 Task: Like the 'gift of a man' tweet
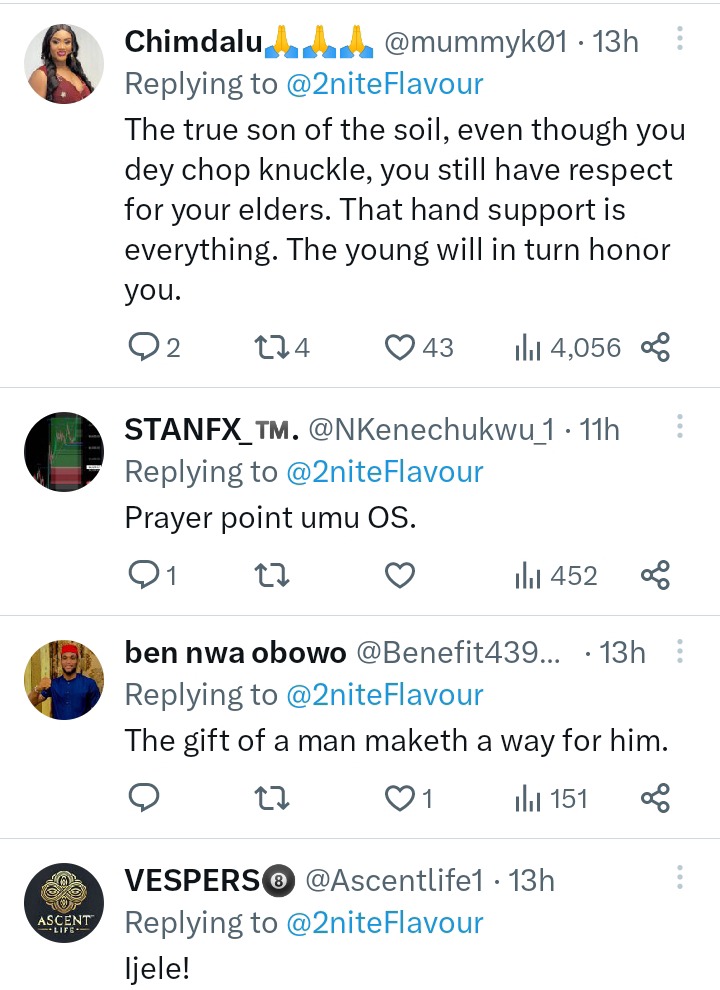click(x=401, y=798)
